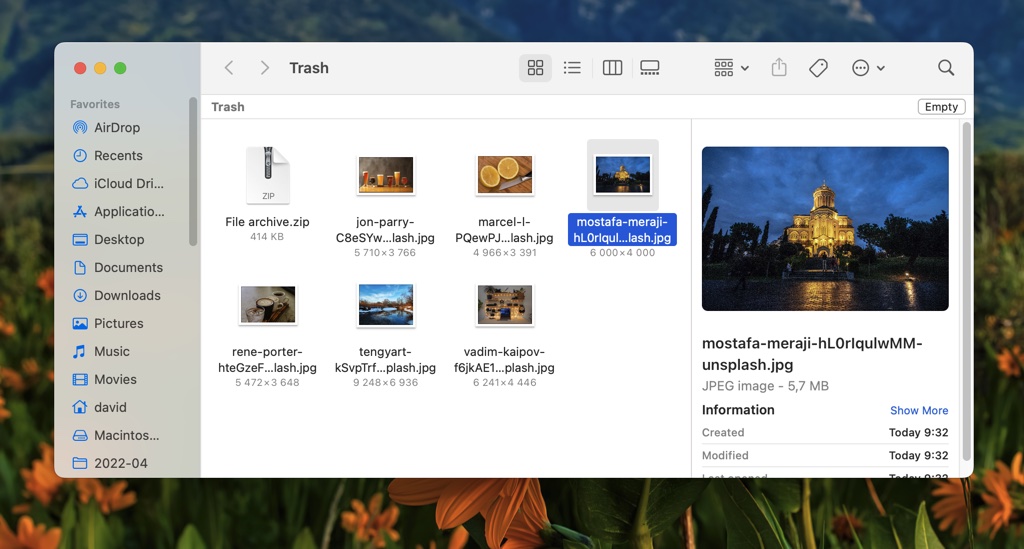Click the 6 241×4 446 dimensions label
The width and height of the screenshot is (1024, 549).
[505, 383]
